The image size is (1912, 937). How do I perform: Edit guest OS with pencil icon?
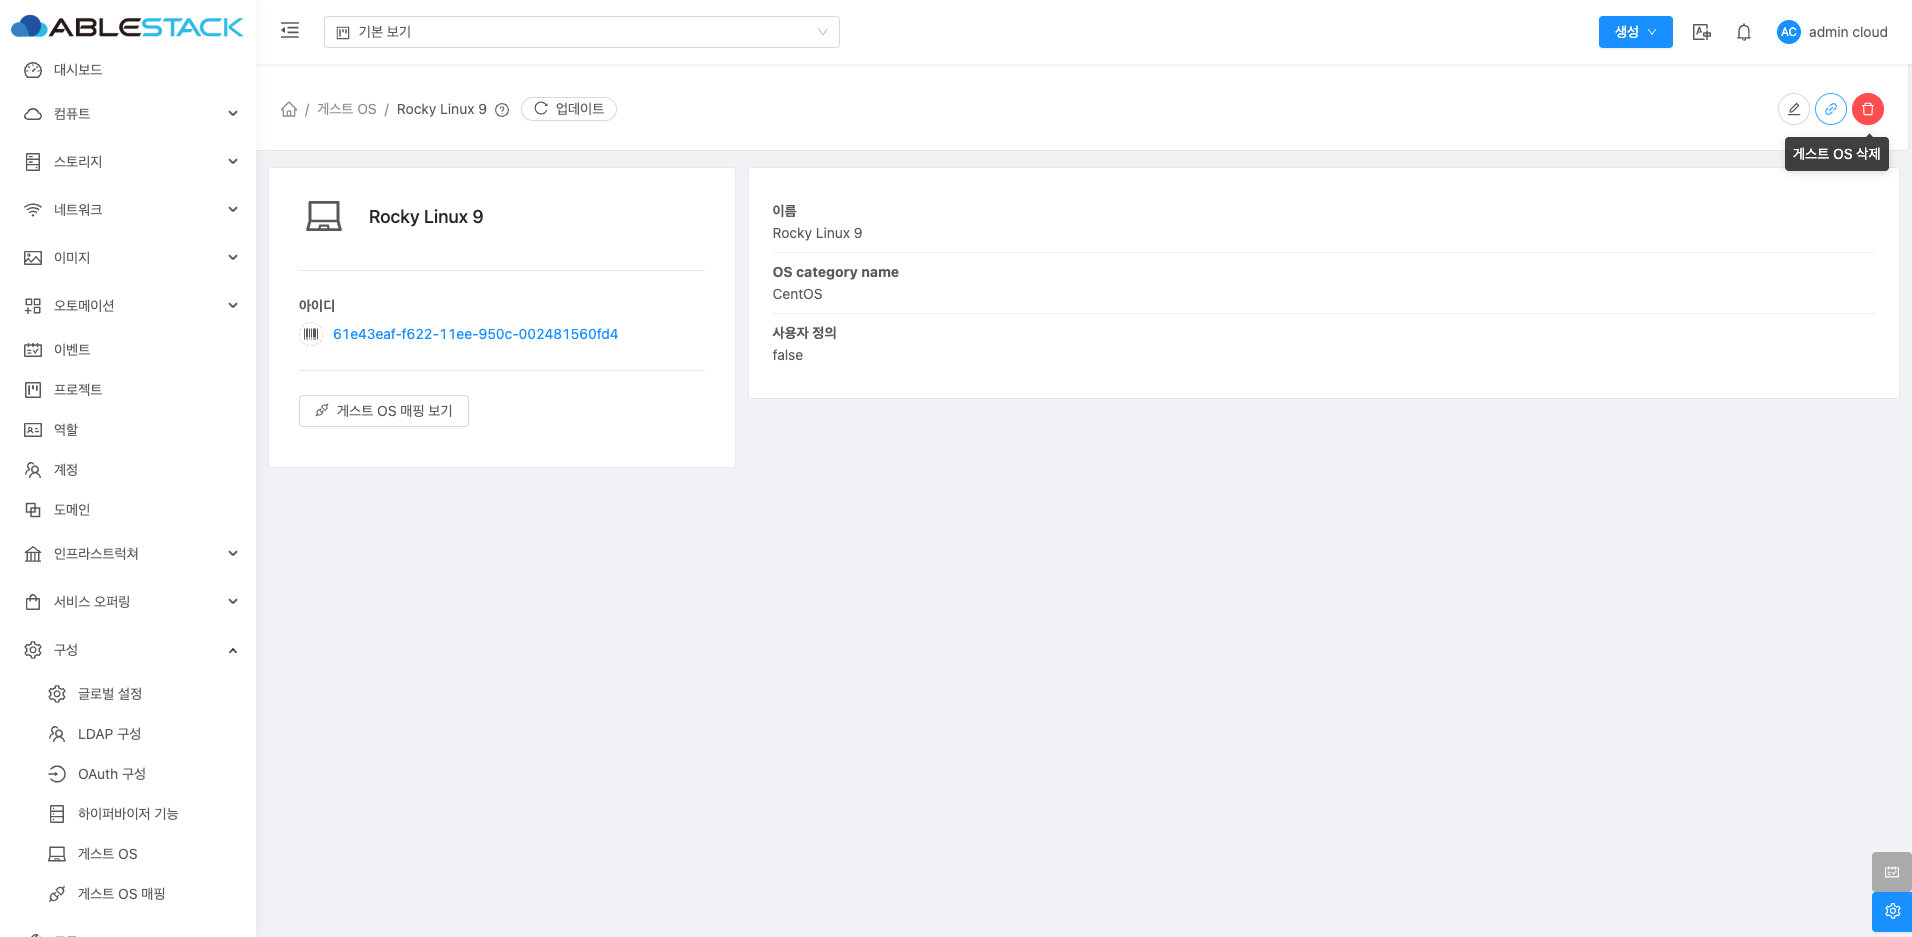[1794, 109]
